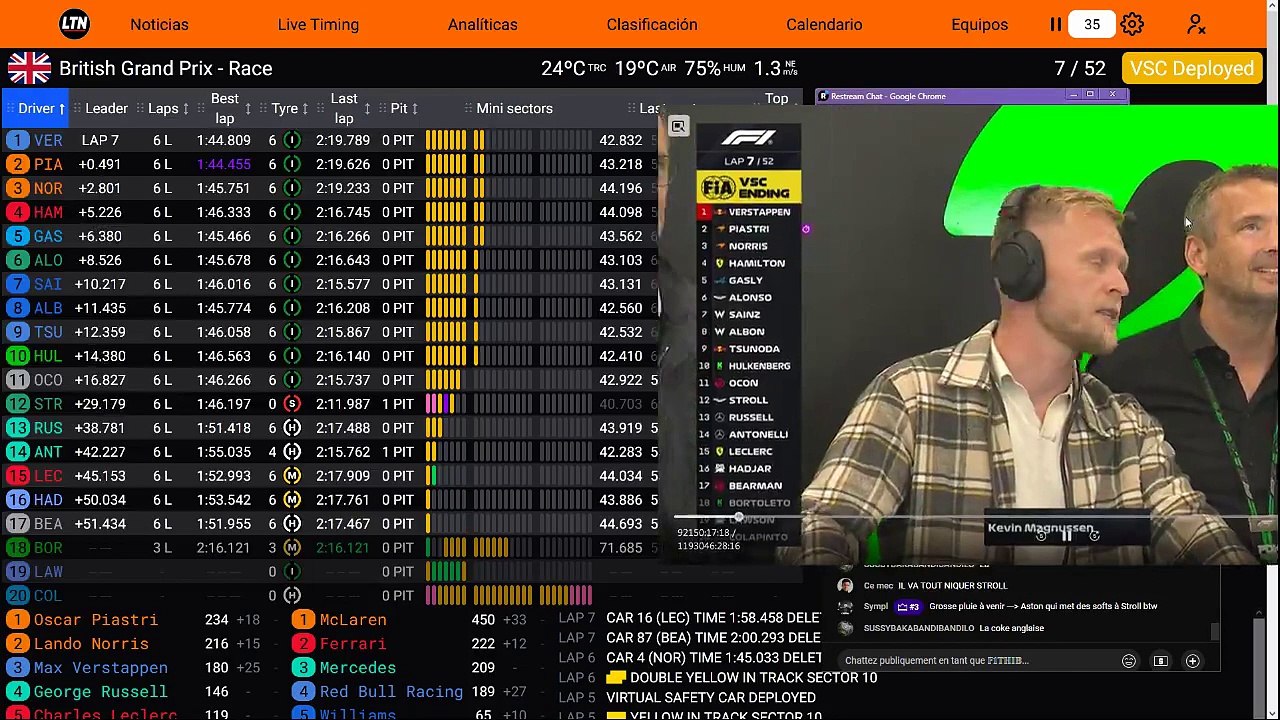
Task: Click the video progress slider knob
Action: (x=739, y=517)
